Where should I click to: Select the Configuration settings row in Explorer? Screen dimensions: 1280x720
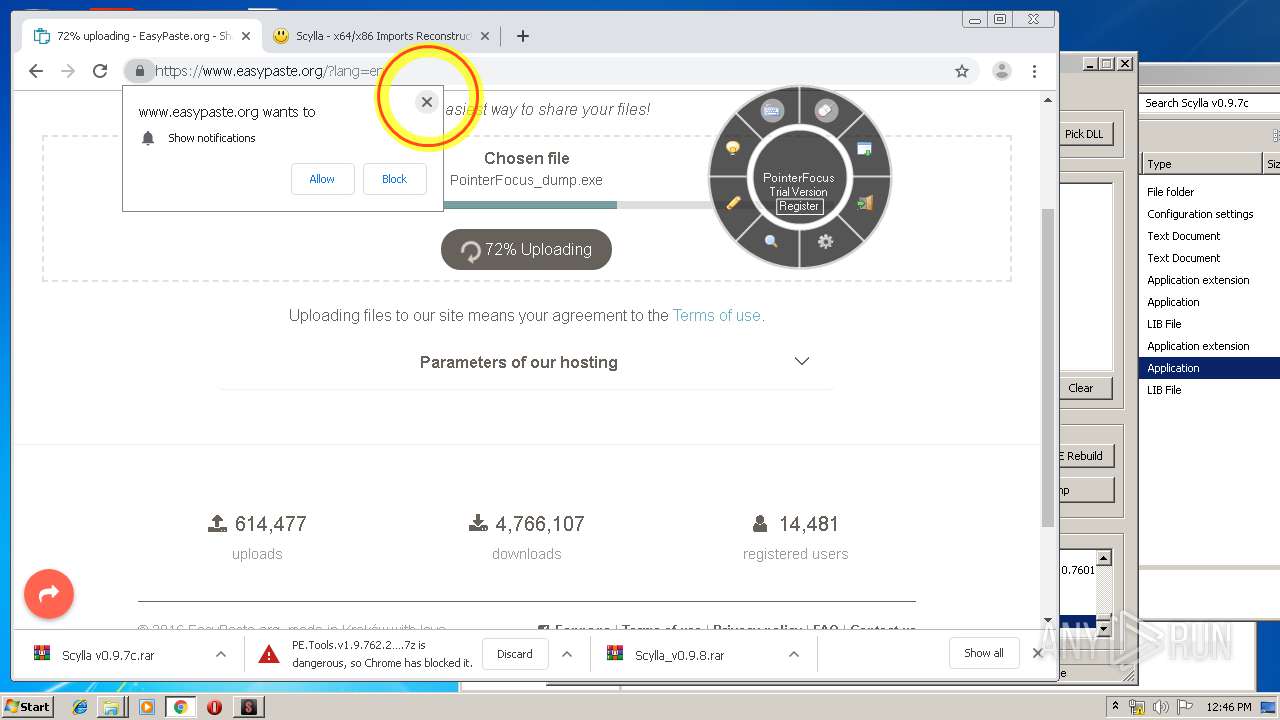click(x=1210, y=214)
